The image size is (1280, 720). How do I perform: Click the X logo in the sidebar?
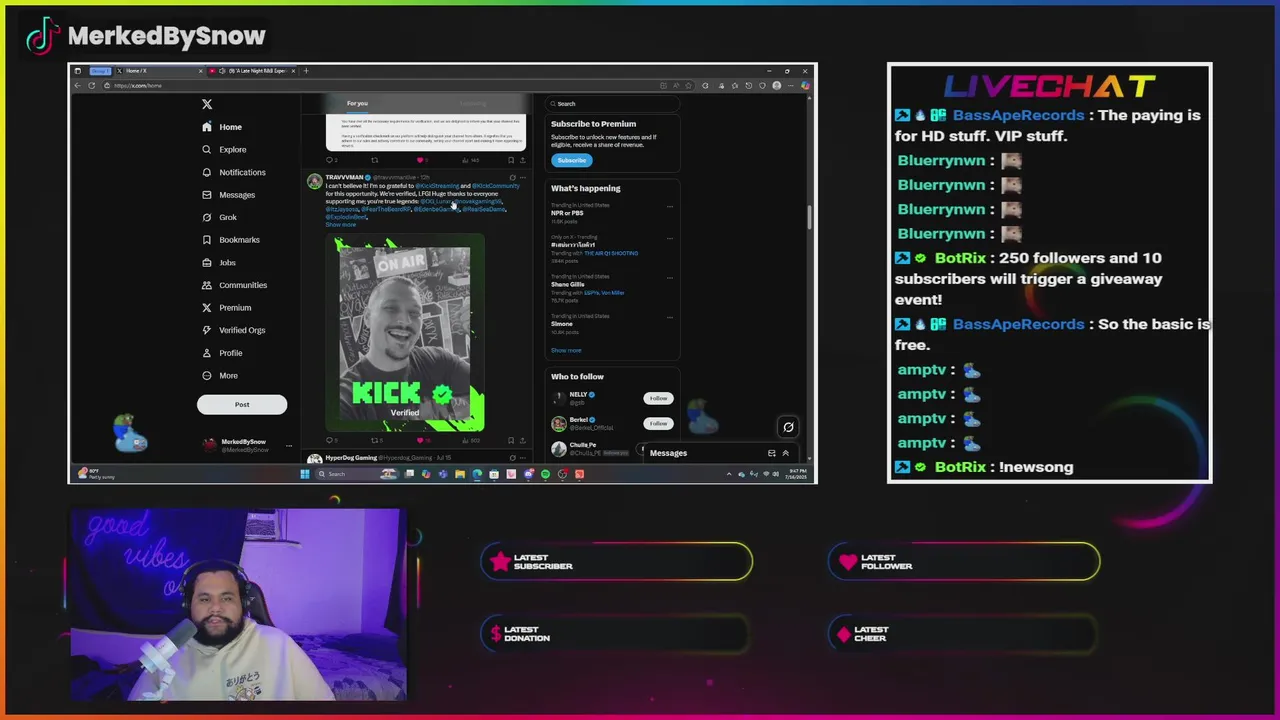[x=207, y=104]
